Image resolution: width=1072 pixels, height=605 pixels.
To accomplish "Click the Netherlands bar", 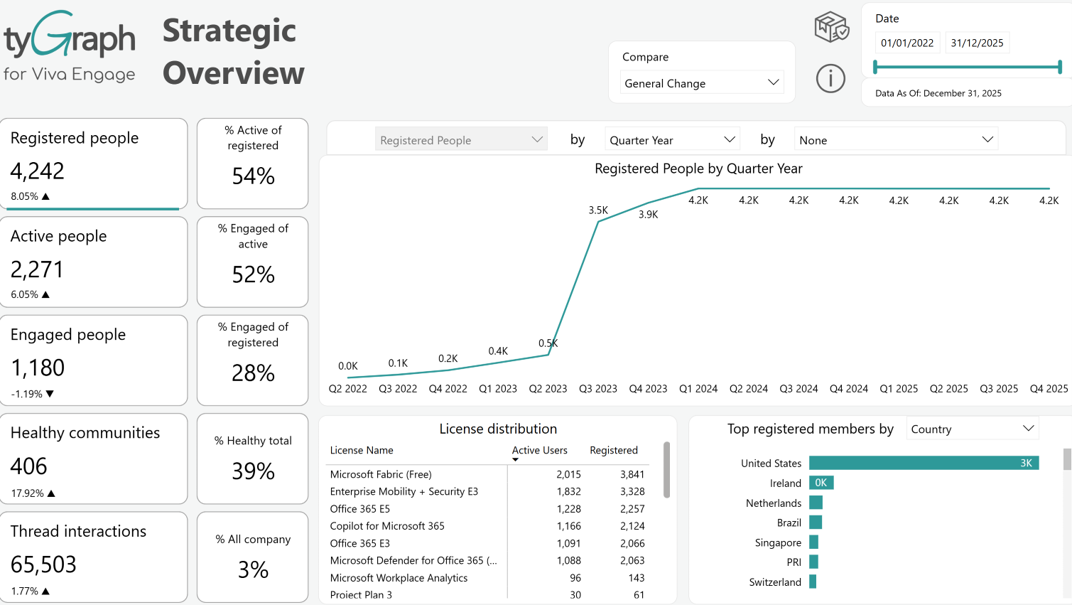I will [x=816, y=502].
